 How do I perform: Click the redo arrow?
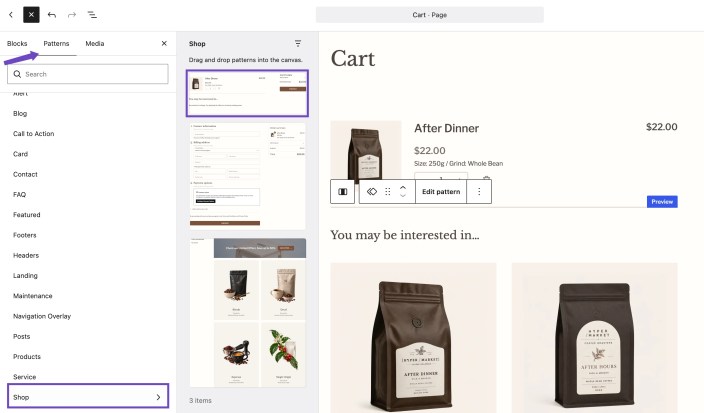(72, 15)
